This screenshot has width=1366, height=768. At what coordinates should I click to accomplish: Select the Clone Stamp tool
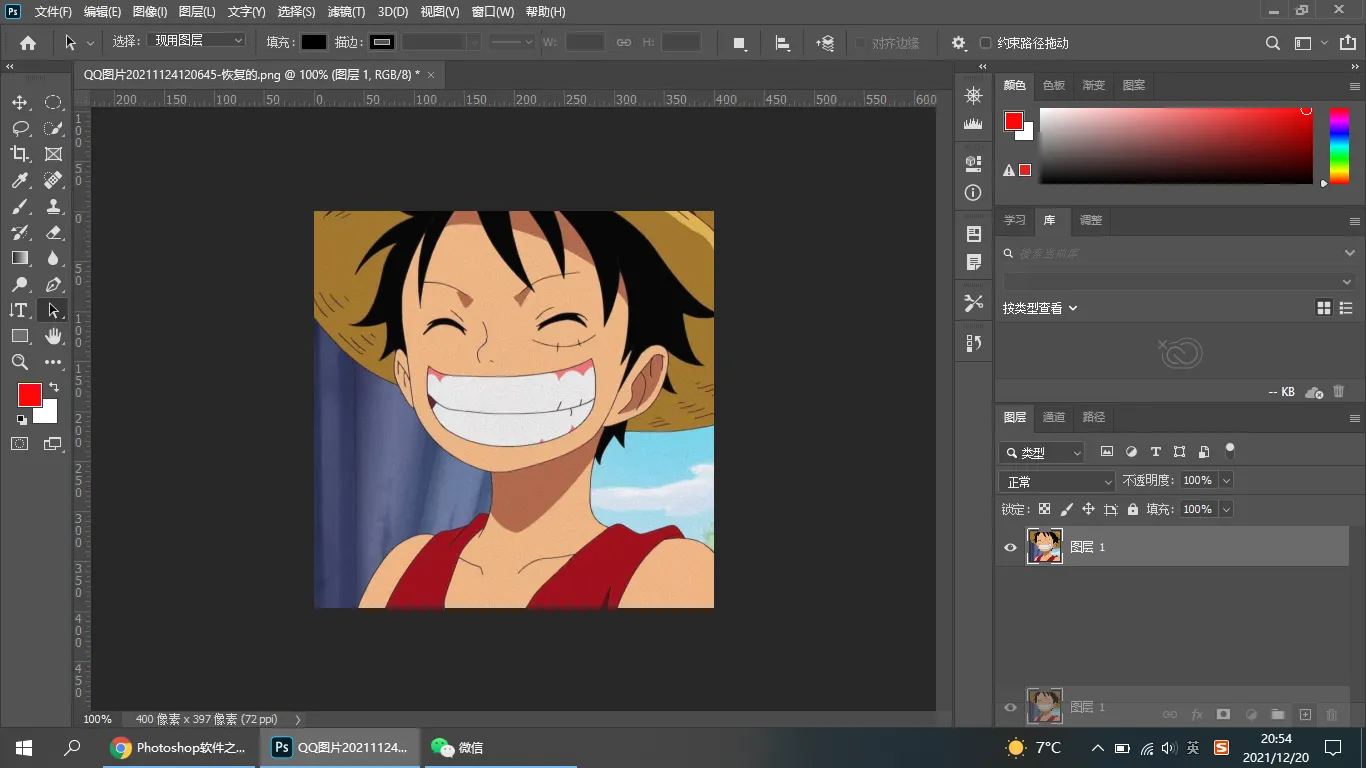[x=53, y=206]
